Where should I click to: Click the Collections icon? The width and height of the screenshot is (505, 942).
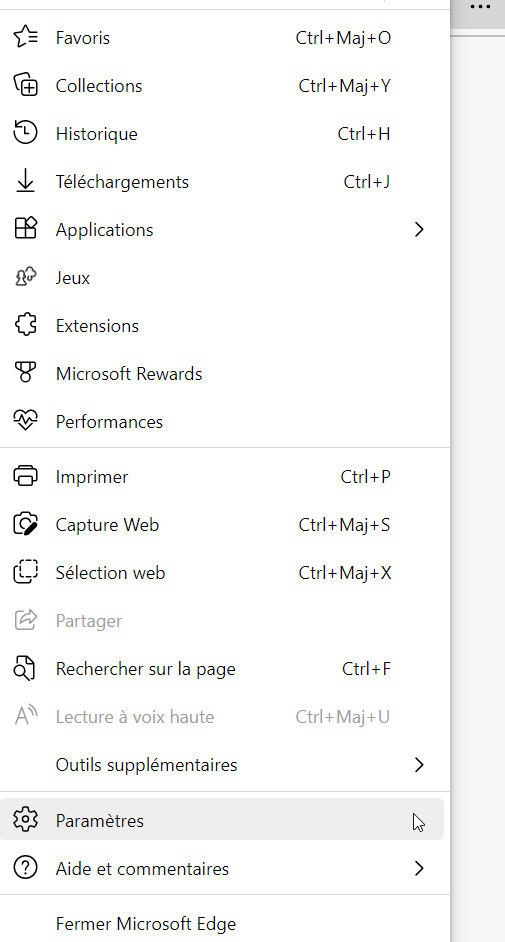pyautogui.click(x=25, y=85)
